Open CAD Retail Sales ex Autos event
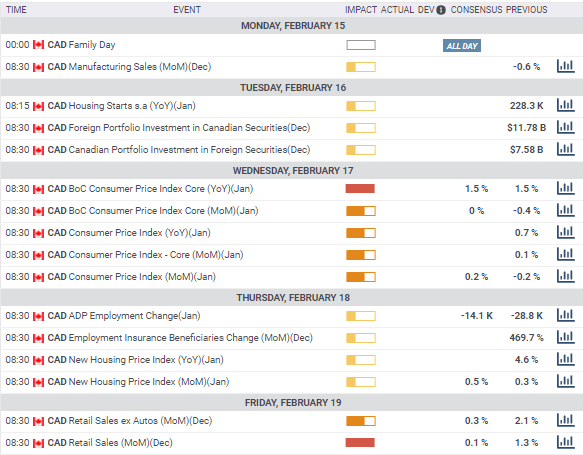Image resolution: width=583 pixels, height=455 pixels. (x=130, y=420)
